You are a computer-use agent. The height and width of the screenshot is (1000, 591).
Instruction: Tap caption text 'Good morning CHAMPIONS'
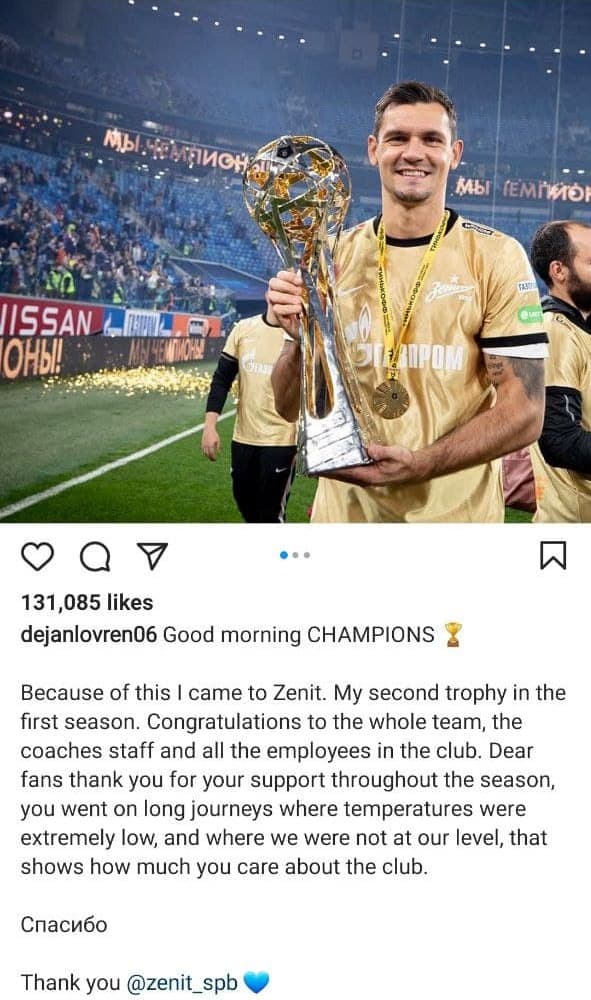[x=298, y=635]
